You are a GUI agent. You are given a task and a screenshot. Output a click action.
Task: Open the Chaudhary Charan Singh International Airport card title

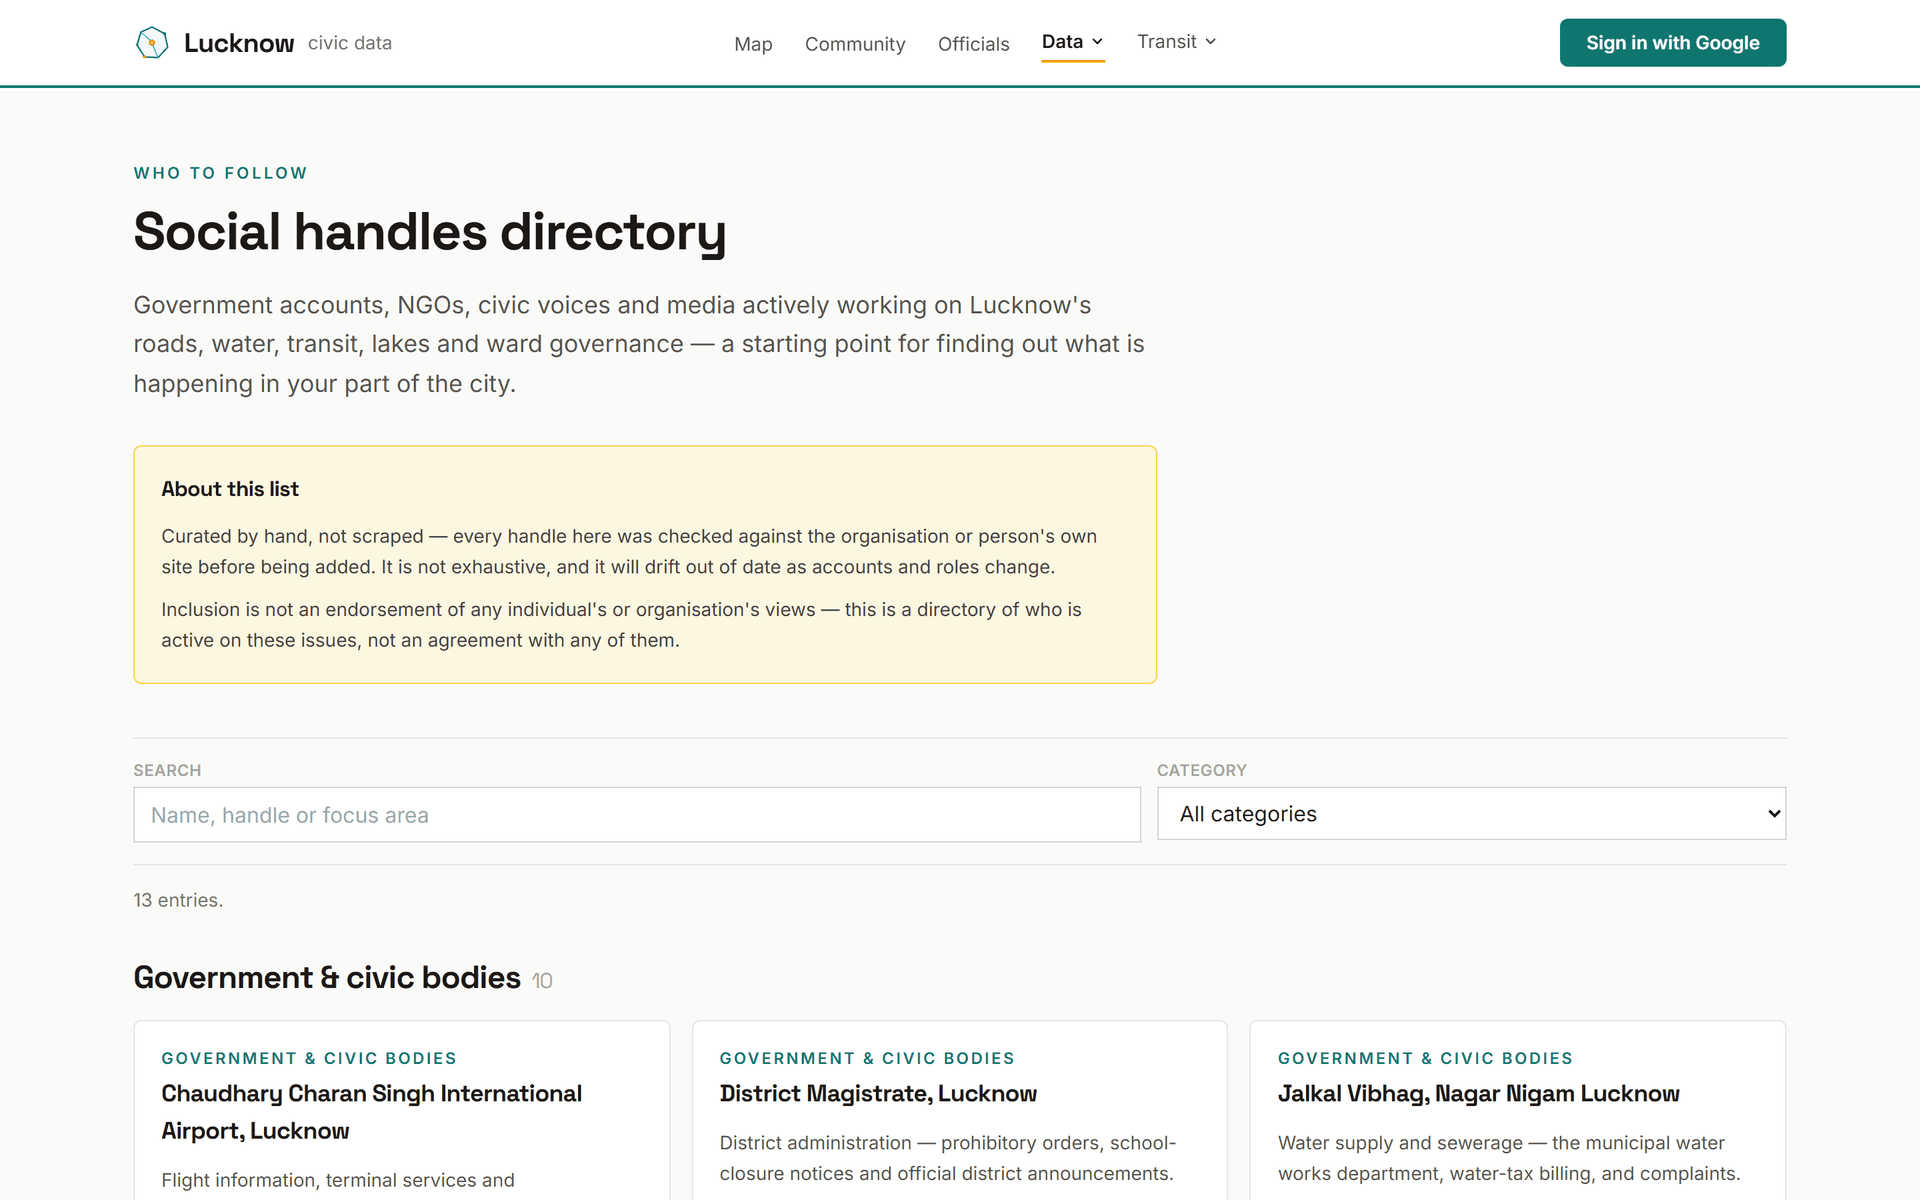(371, 1112)
